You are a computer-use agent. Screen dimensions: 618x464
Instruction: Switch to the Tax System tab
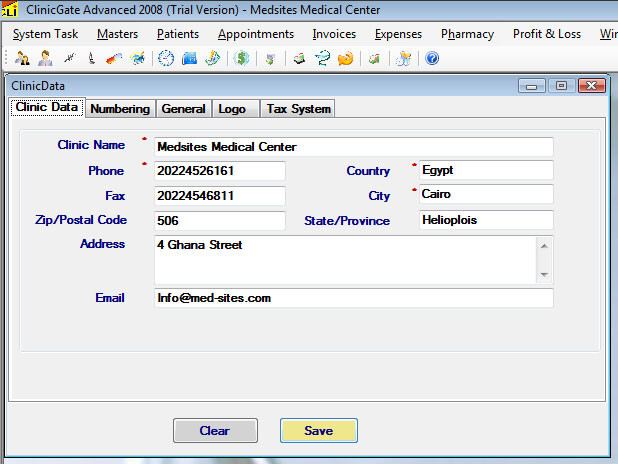click(298, 109)
